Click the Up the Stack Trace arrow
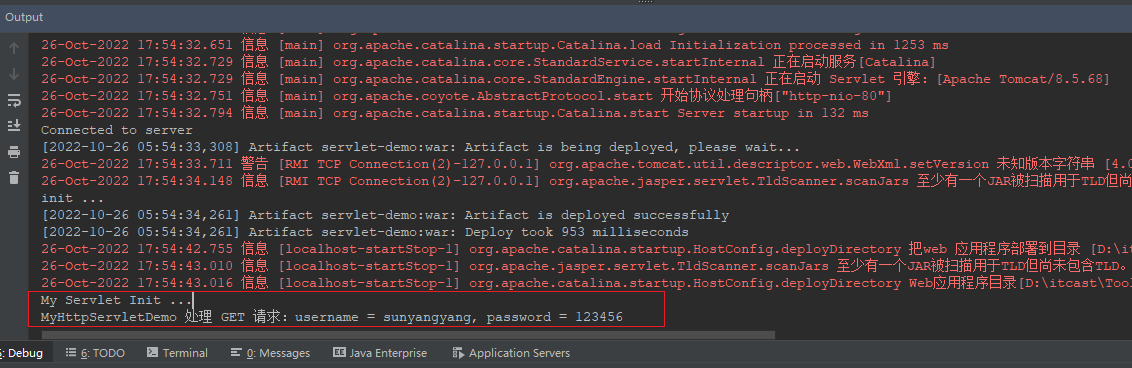The height and width of the screenshot is (368, 1132). pos(14,48)
